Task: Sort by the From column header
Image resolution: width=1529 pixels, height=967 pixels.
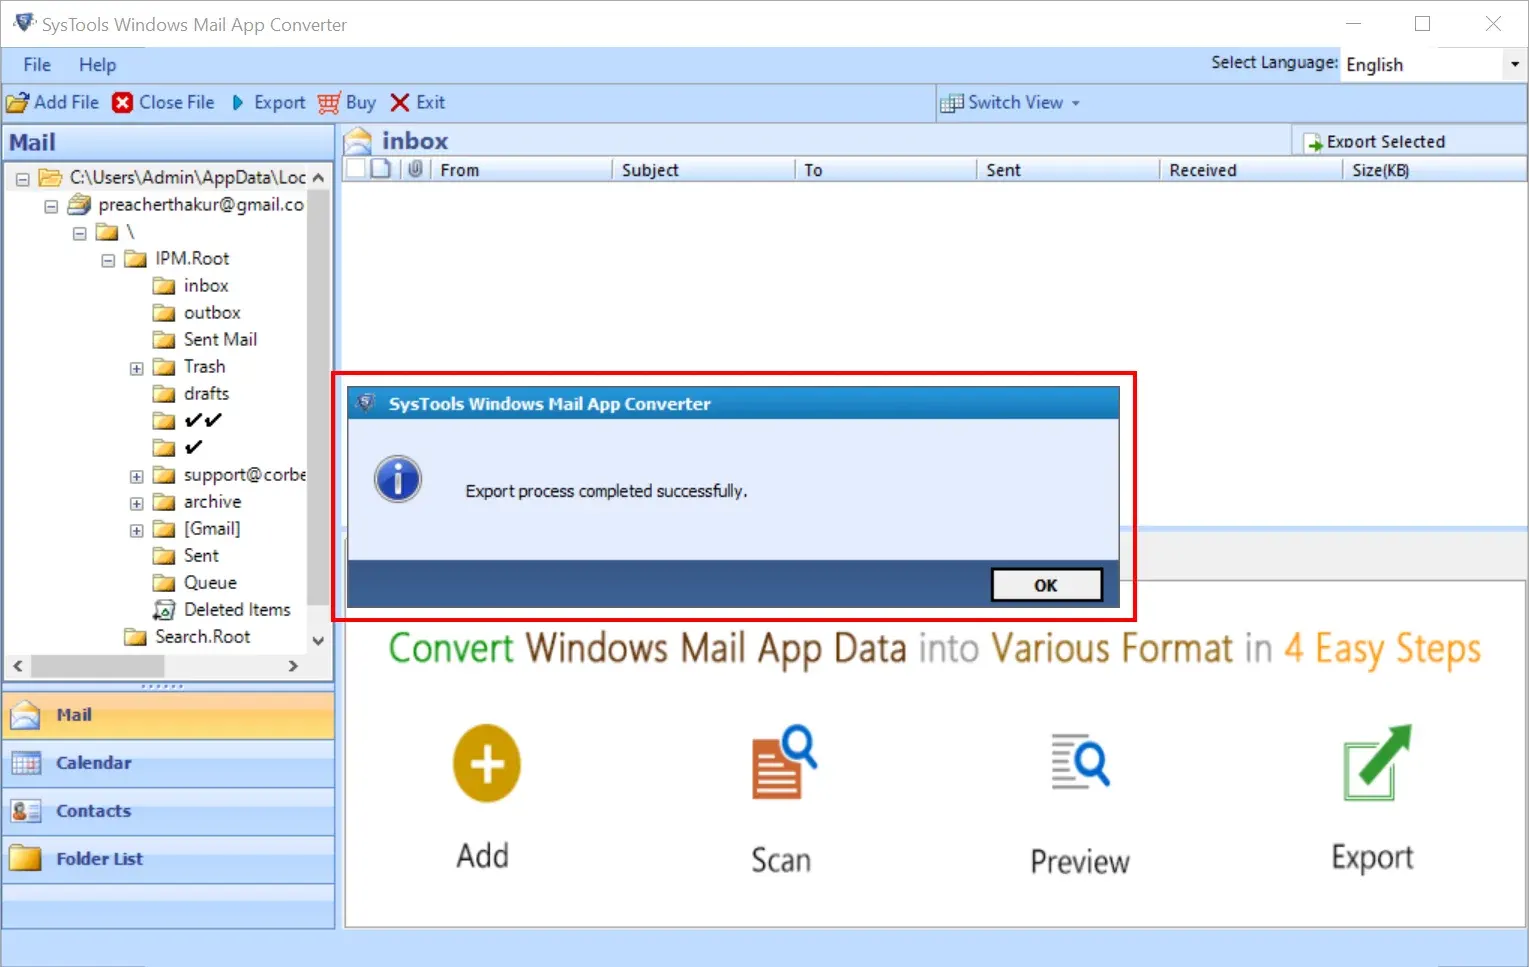Action: pos(521,170)
